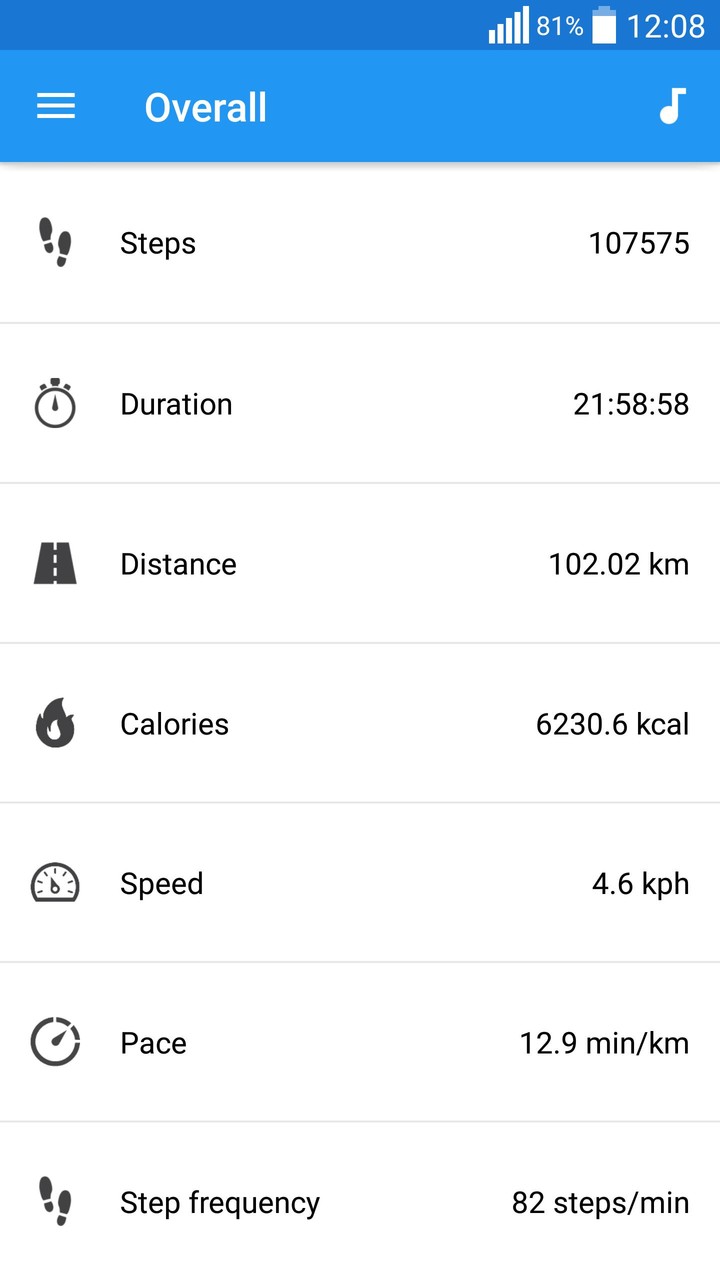Select the Duration label

point(176,404)
